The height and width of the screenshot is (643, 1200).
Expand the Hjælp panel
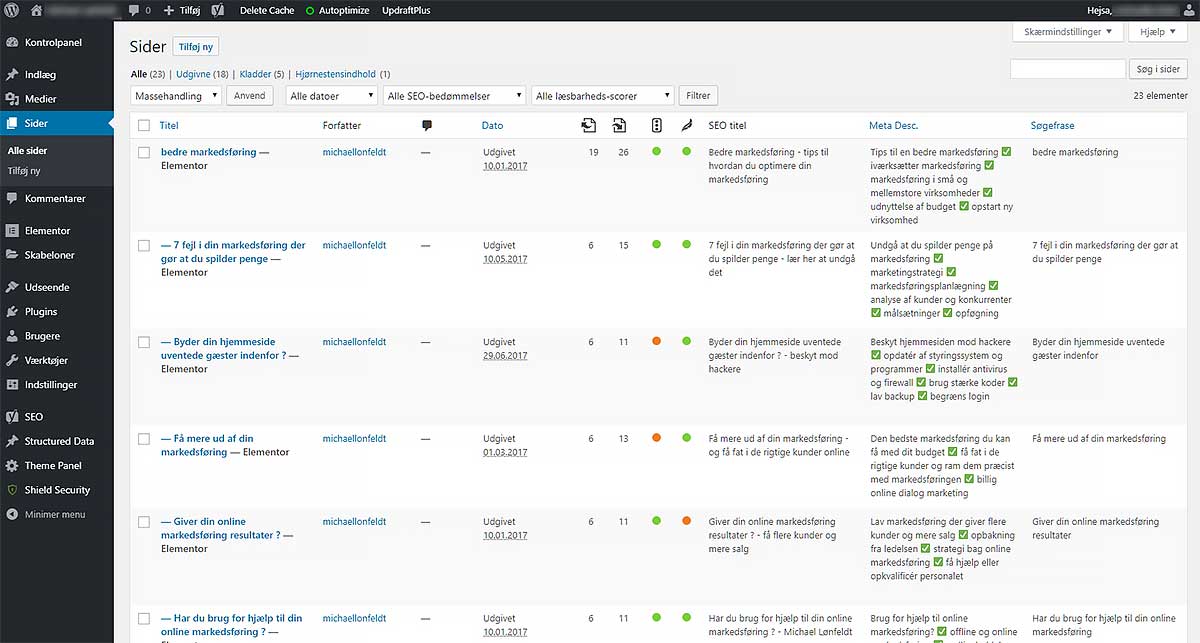(x=1158, y=32)
